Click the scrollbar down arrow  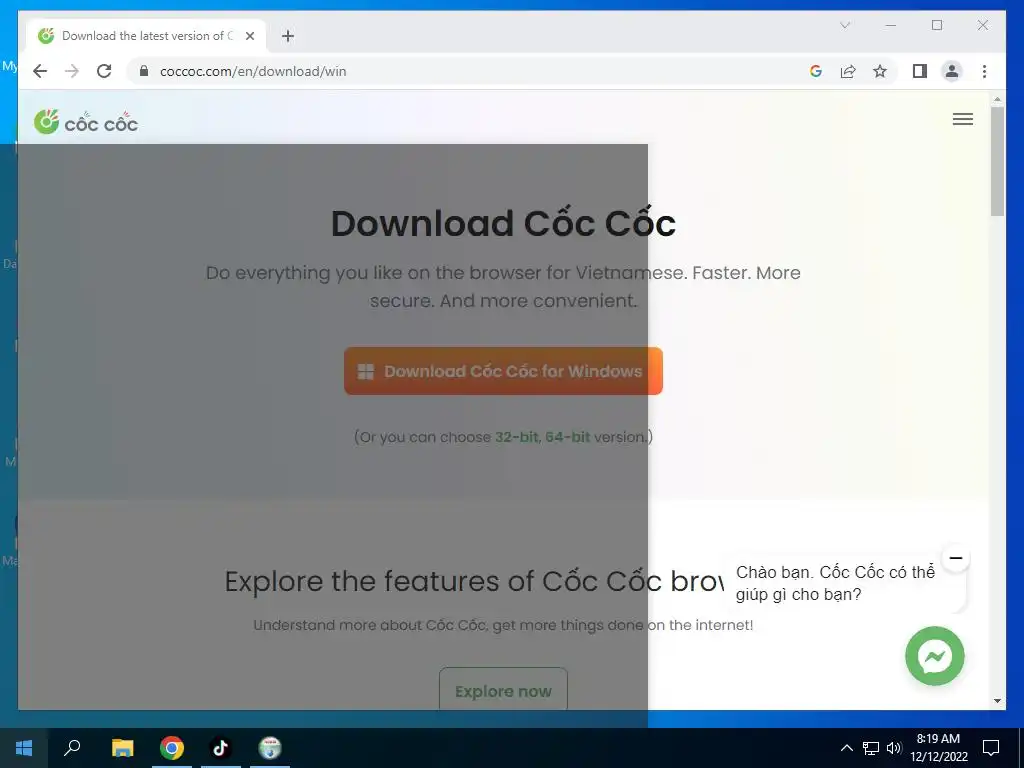[997, 701]
